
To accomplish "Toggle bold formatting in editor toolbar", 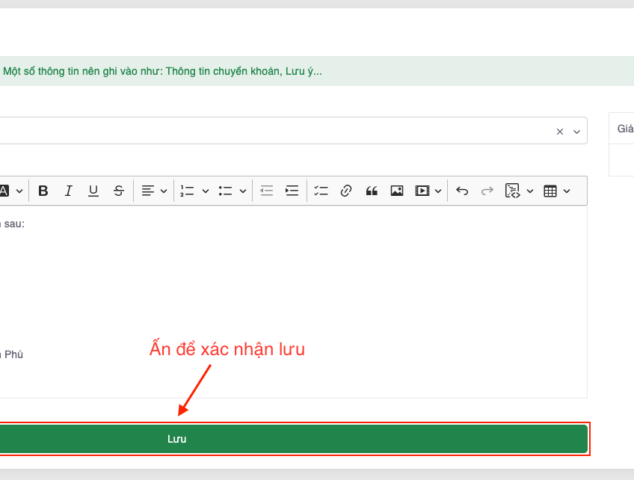I will coord(43,191).
